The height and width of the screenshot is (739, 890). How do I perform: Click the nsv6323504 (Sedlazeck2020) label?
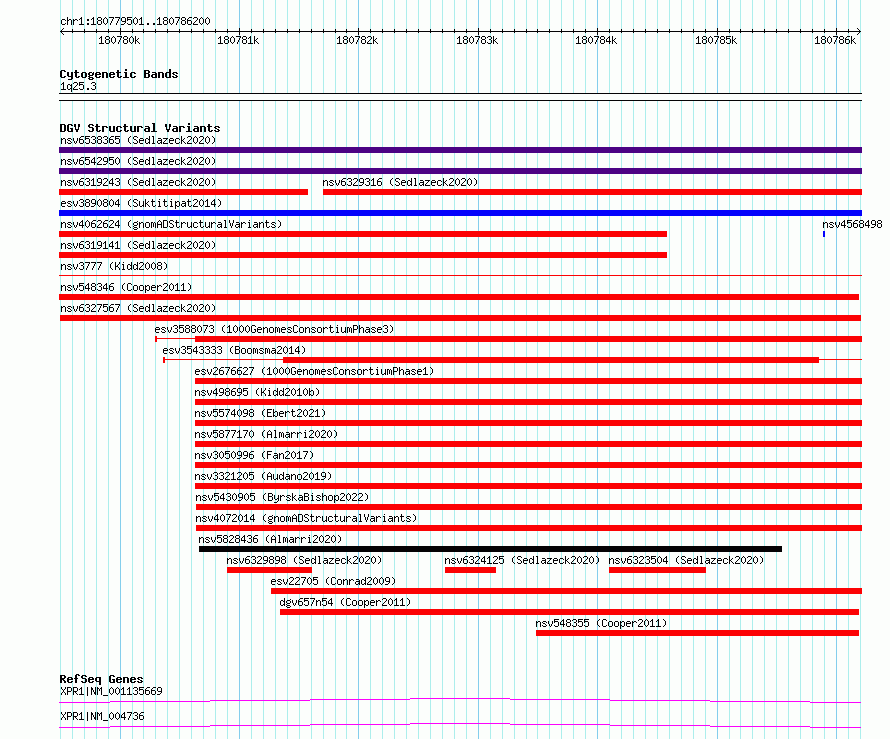pos(686,560)
